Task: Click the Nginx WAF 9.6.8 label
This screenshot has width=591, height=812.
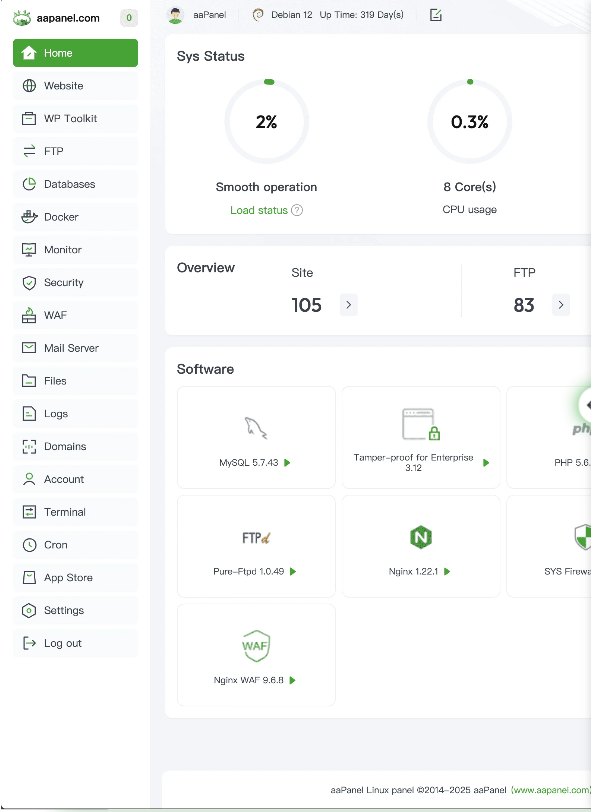Action: (x=249, y=680)
